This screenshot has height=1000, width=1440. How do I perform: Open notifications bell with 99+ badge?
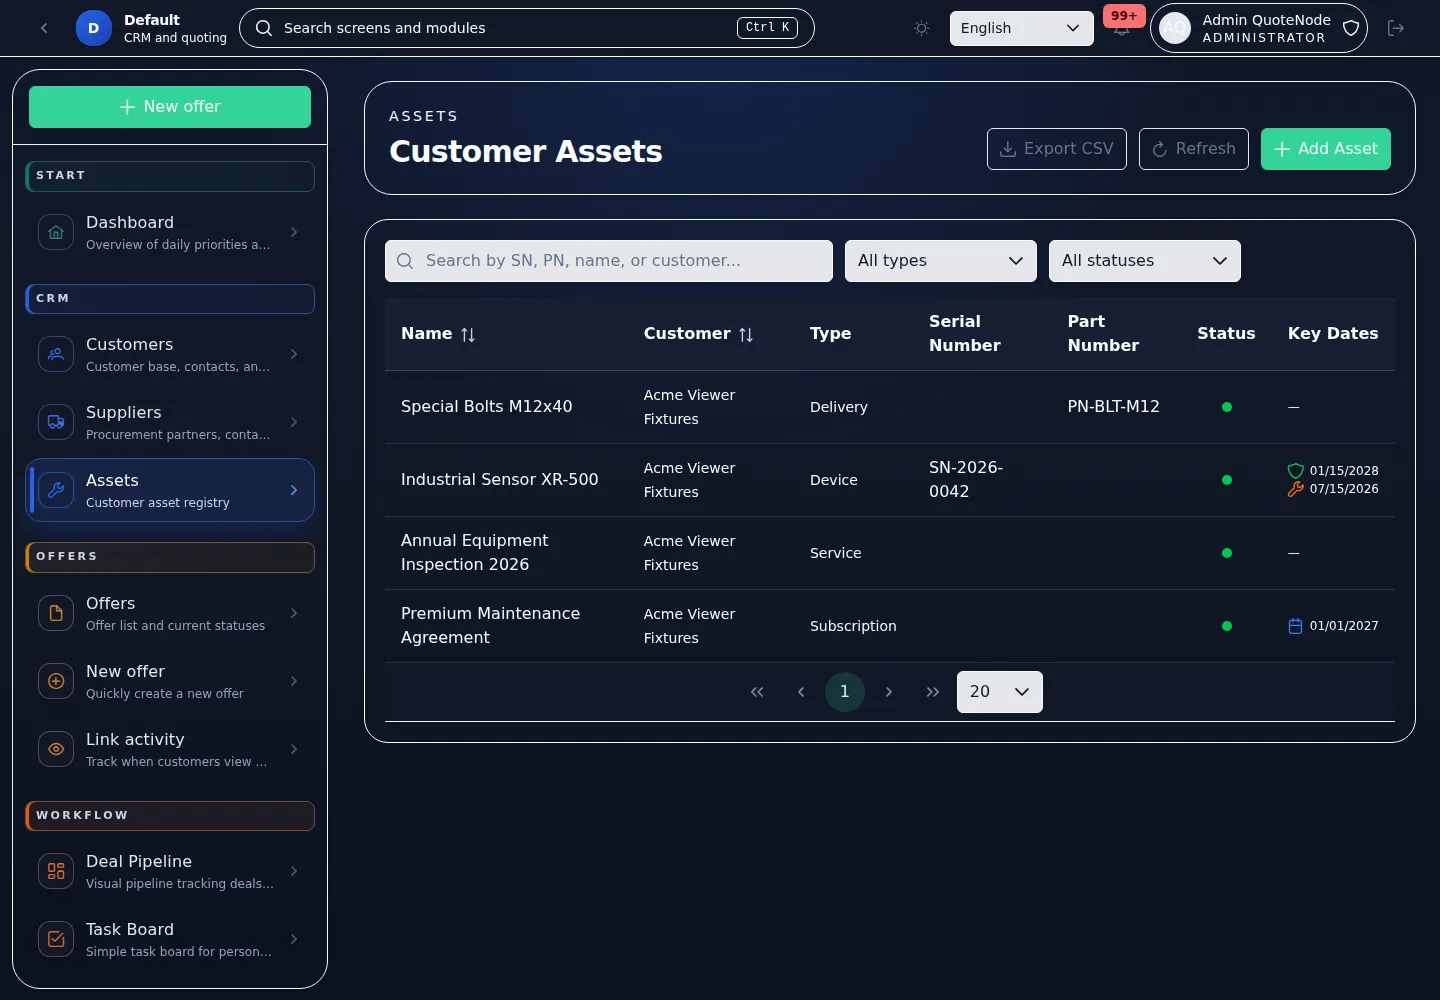point(1122,28)
